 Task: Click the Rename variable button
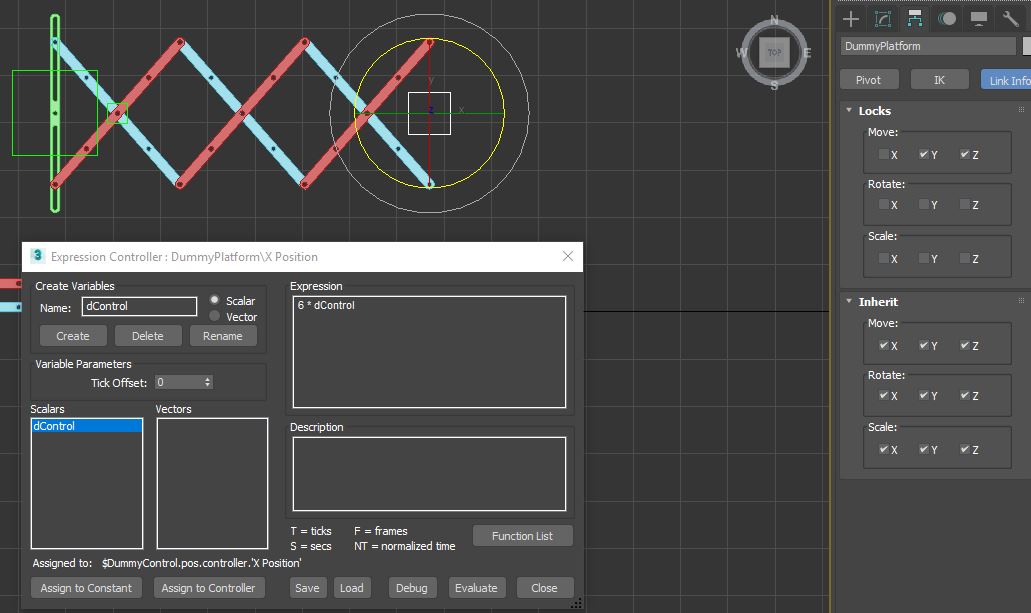click(x=223, y=335)
